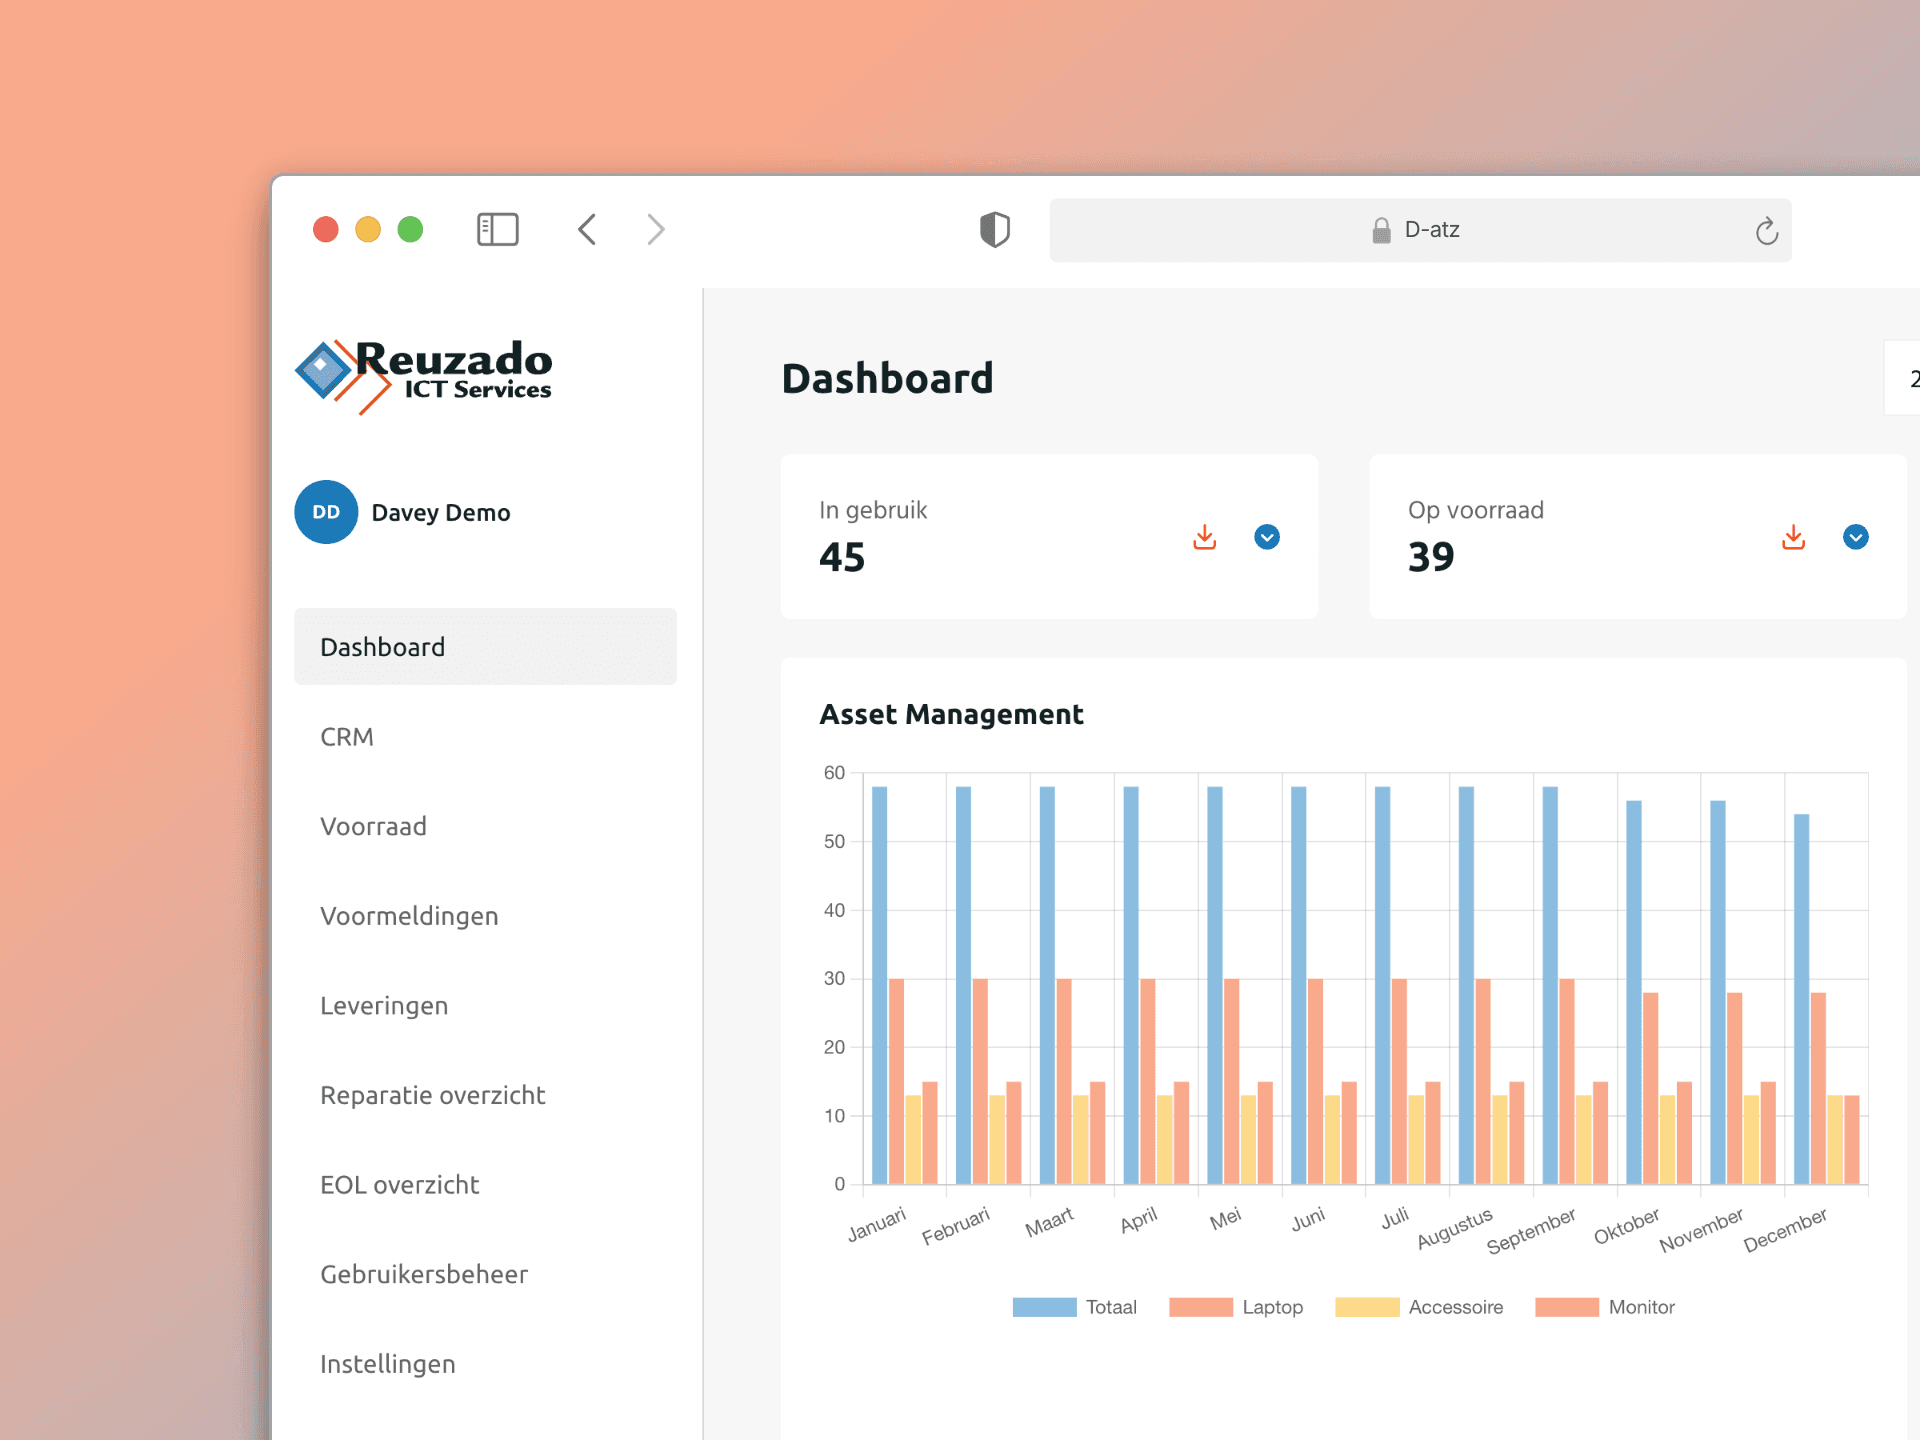This screenshot has width=1920, height=1440.
Task: Click the shield privacy icon in the toolbar
Action: click(995, 229)
